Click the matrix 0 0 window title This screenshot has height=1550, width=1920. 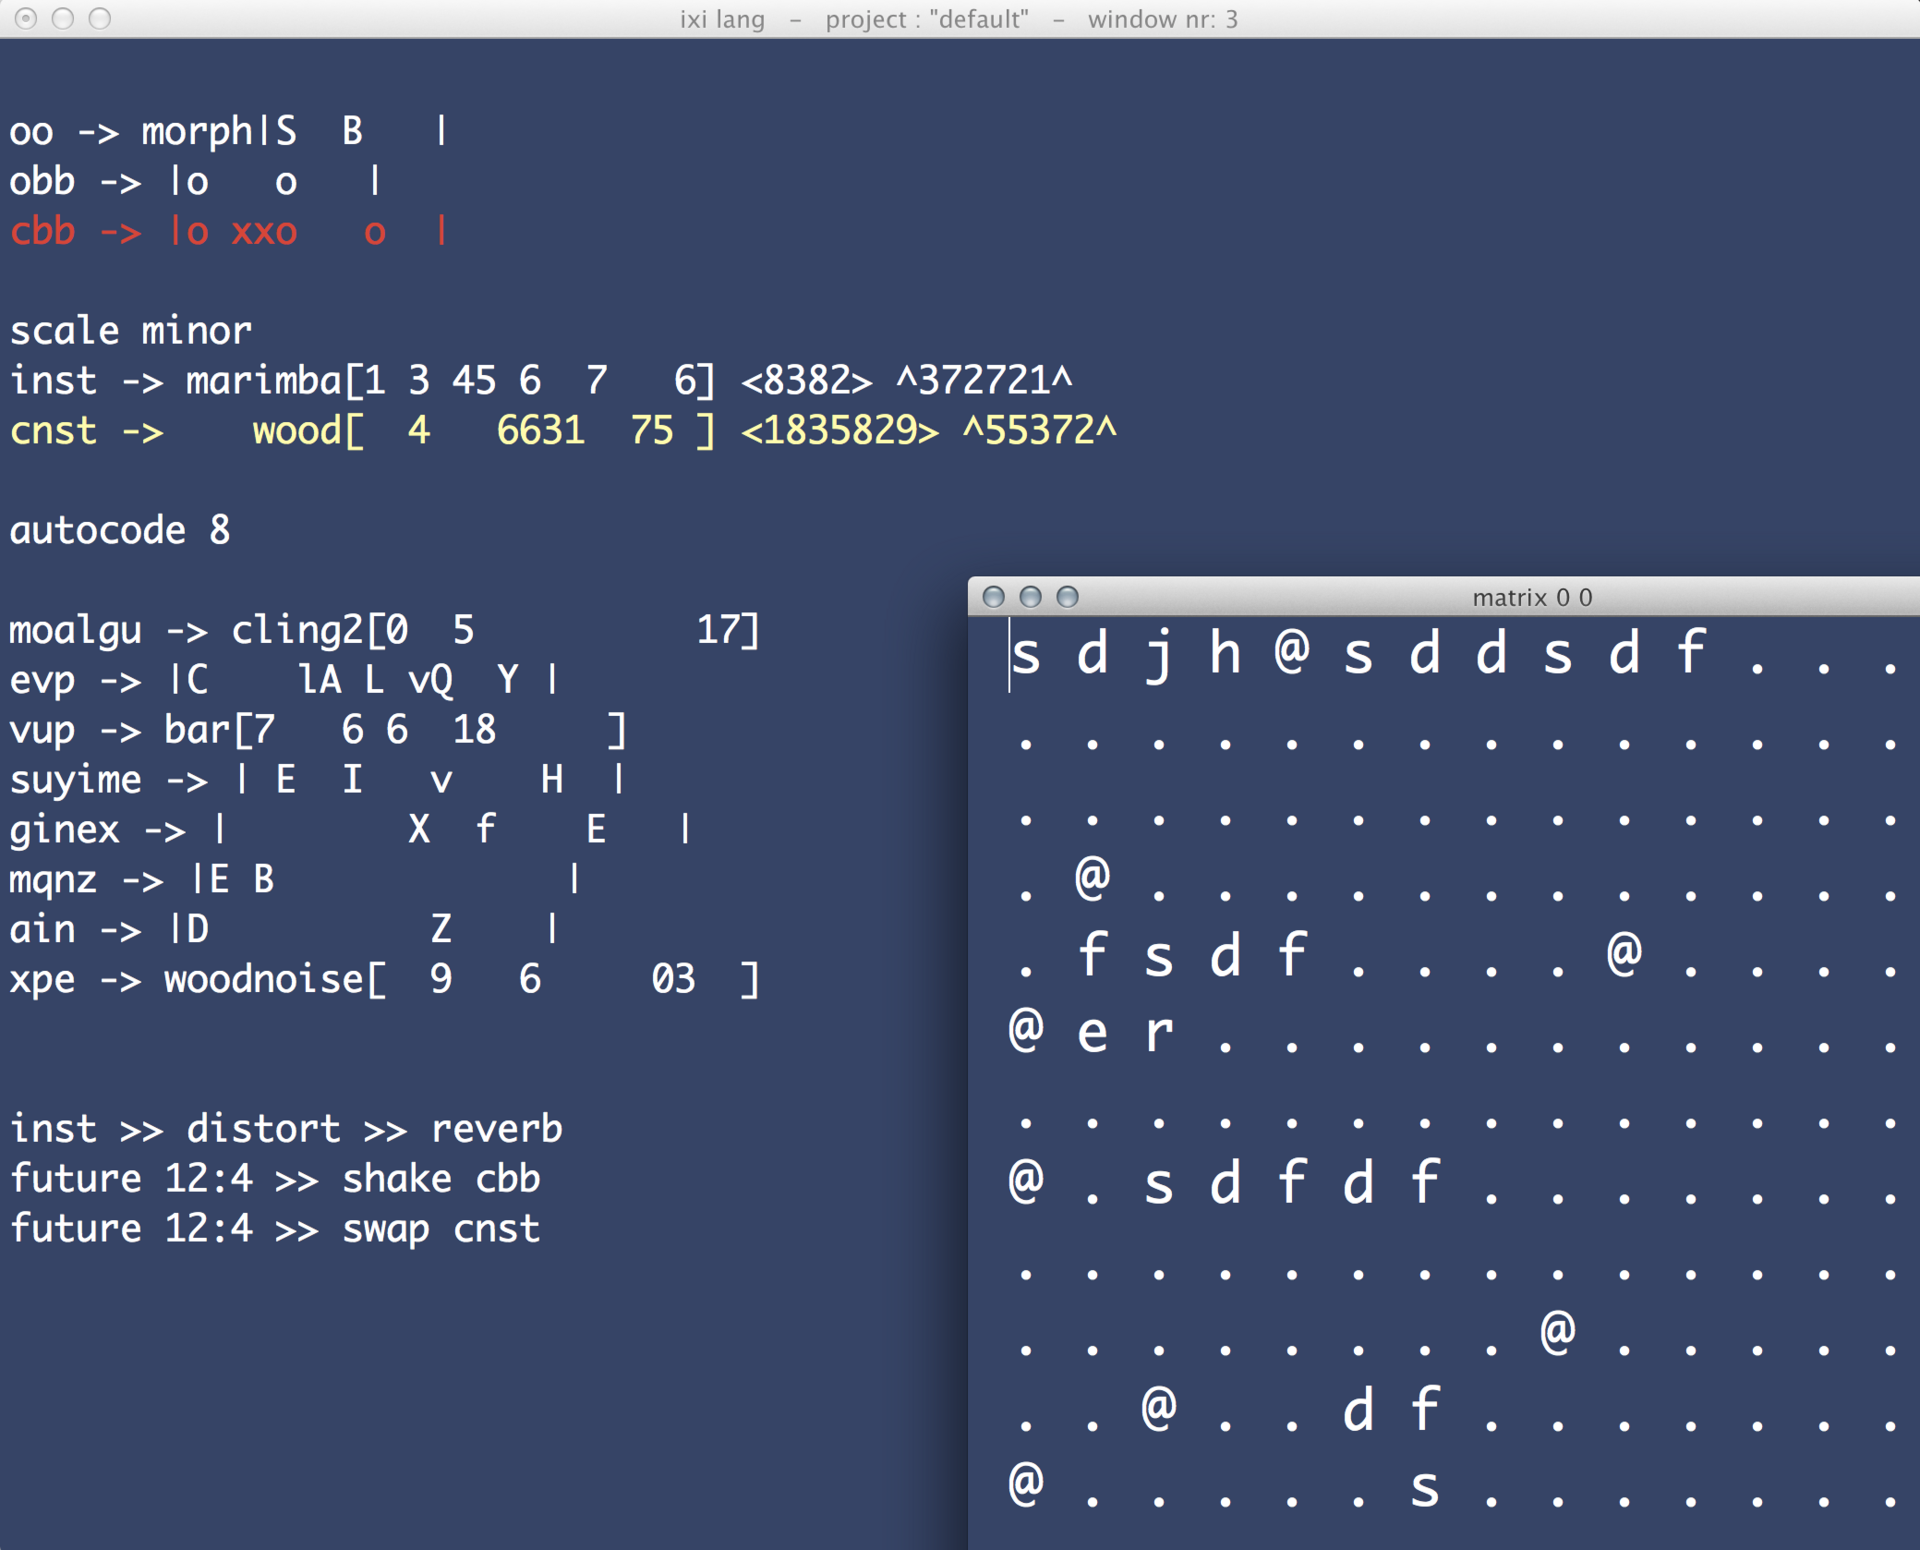point(1532,597)
